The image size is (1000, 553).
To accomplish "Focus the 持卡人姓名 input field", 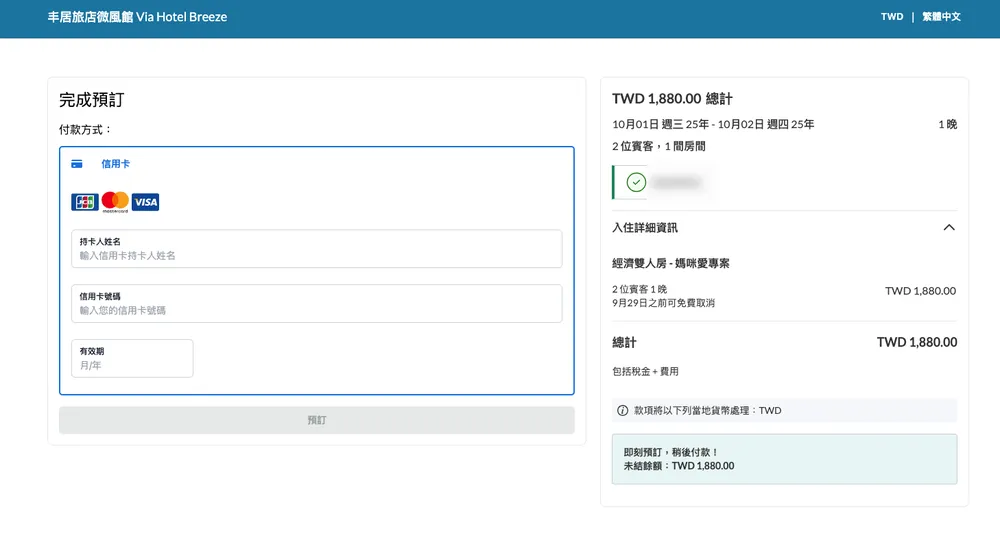I will click(x=316, y=255).
